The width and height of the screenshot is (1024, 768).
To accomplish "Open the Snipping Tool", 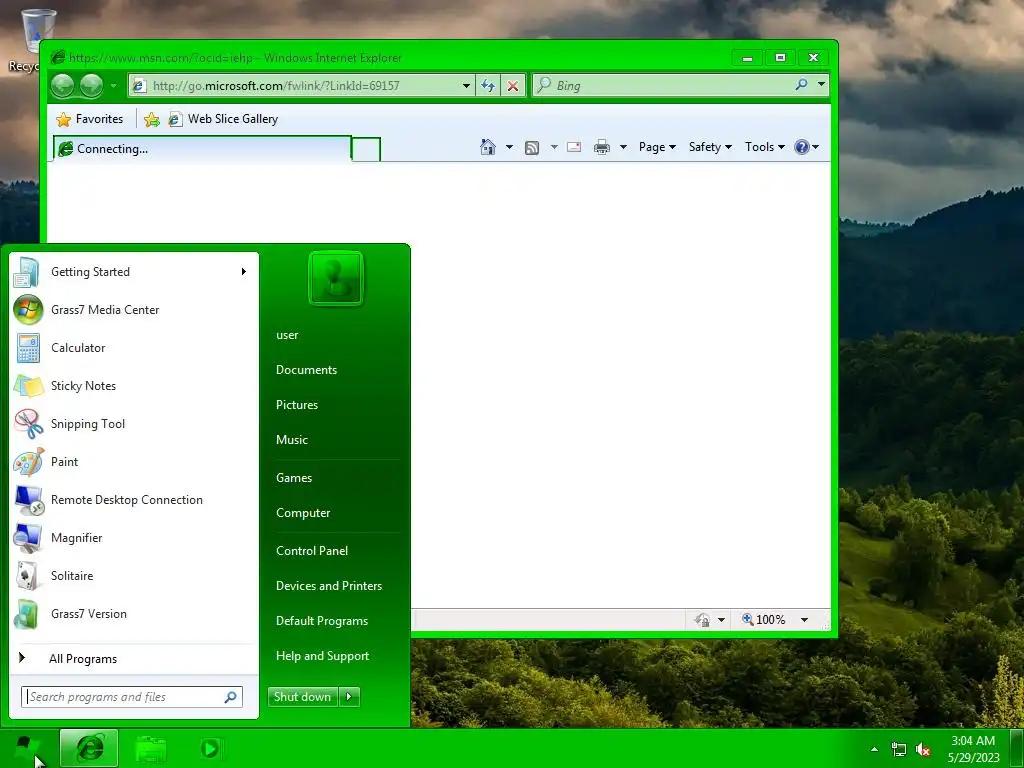I will [134, 424].
